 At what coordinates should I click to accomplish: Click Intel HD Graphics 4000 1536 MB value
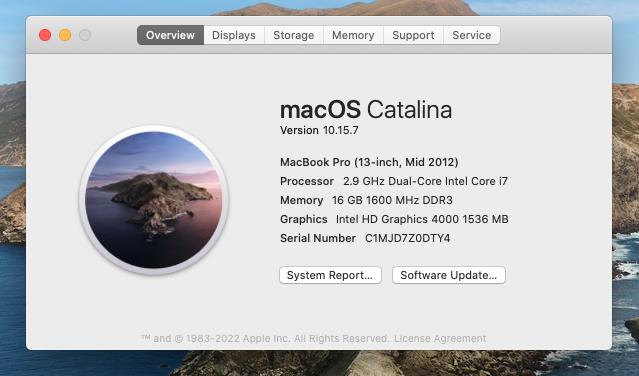422,219
